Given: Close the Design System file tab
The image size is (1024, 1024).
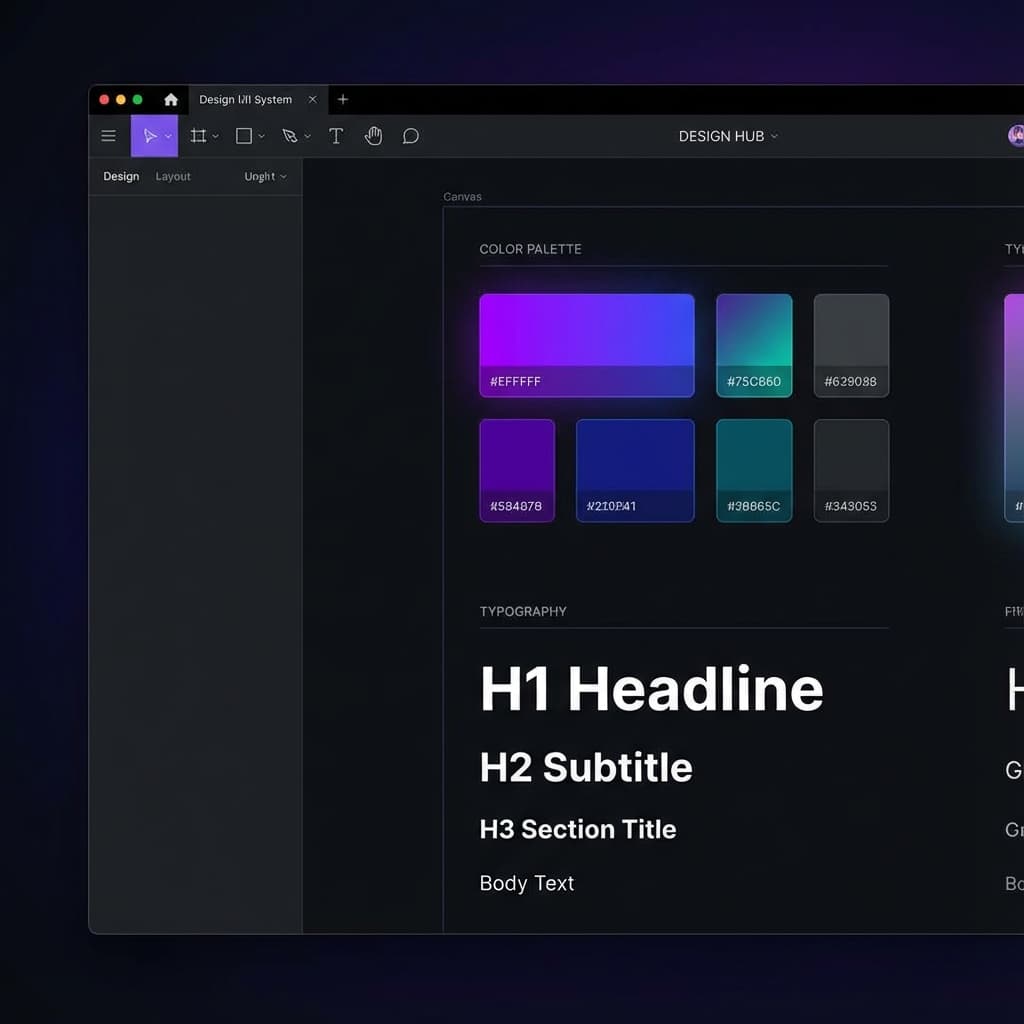Looking at the screenshot, I should tap(313, 100).
